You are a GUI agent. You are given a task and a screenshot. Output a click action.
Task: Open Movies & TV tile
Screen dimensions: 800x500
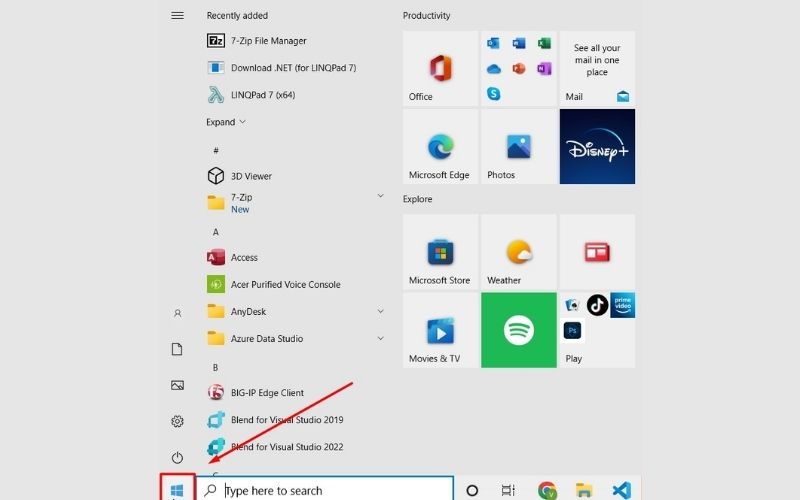[440, 330]
